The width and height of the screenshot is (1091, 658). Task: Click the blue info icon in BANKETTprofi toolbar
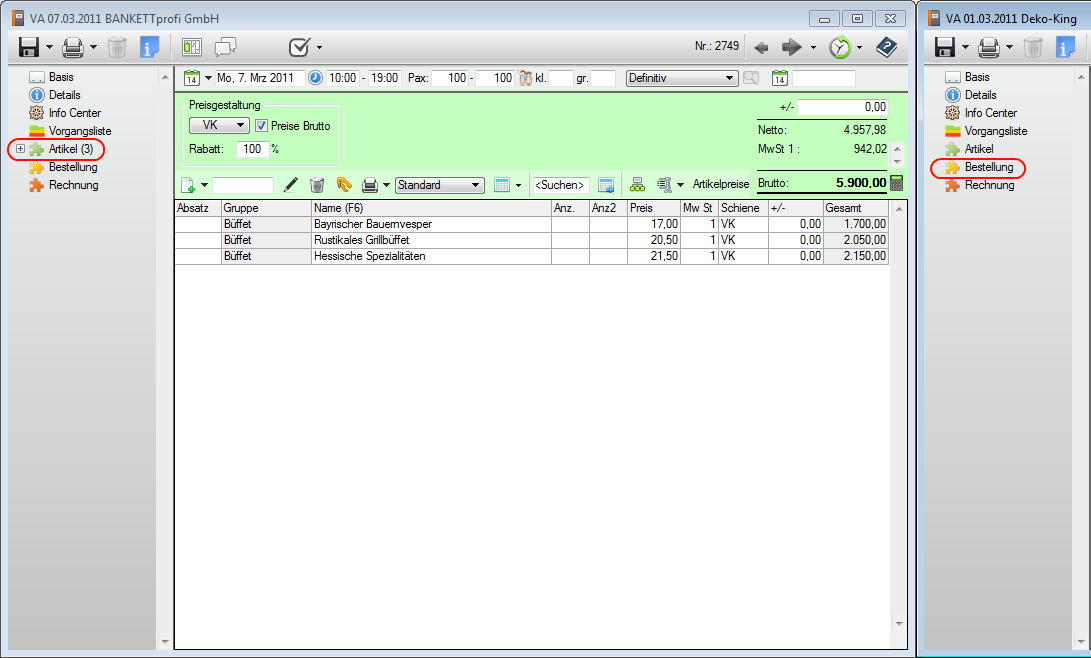tap(149, 47)
